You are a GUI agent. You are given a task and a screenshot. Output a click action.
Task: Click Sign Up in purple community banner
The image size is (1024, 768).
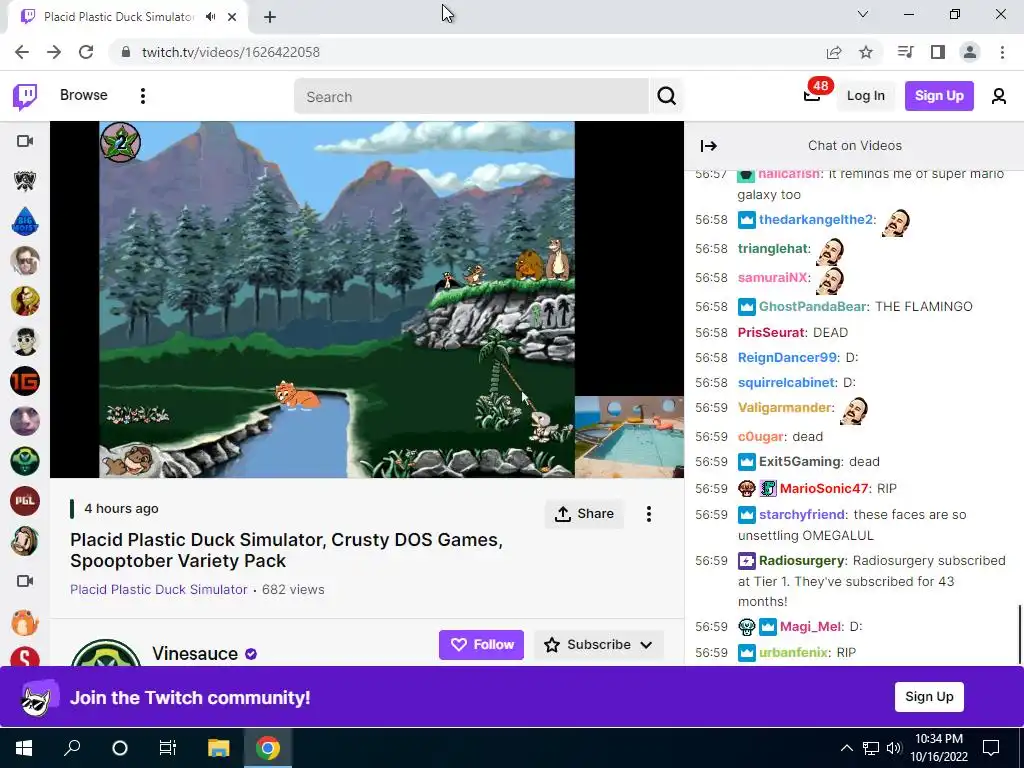pos(929,697)
